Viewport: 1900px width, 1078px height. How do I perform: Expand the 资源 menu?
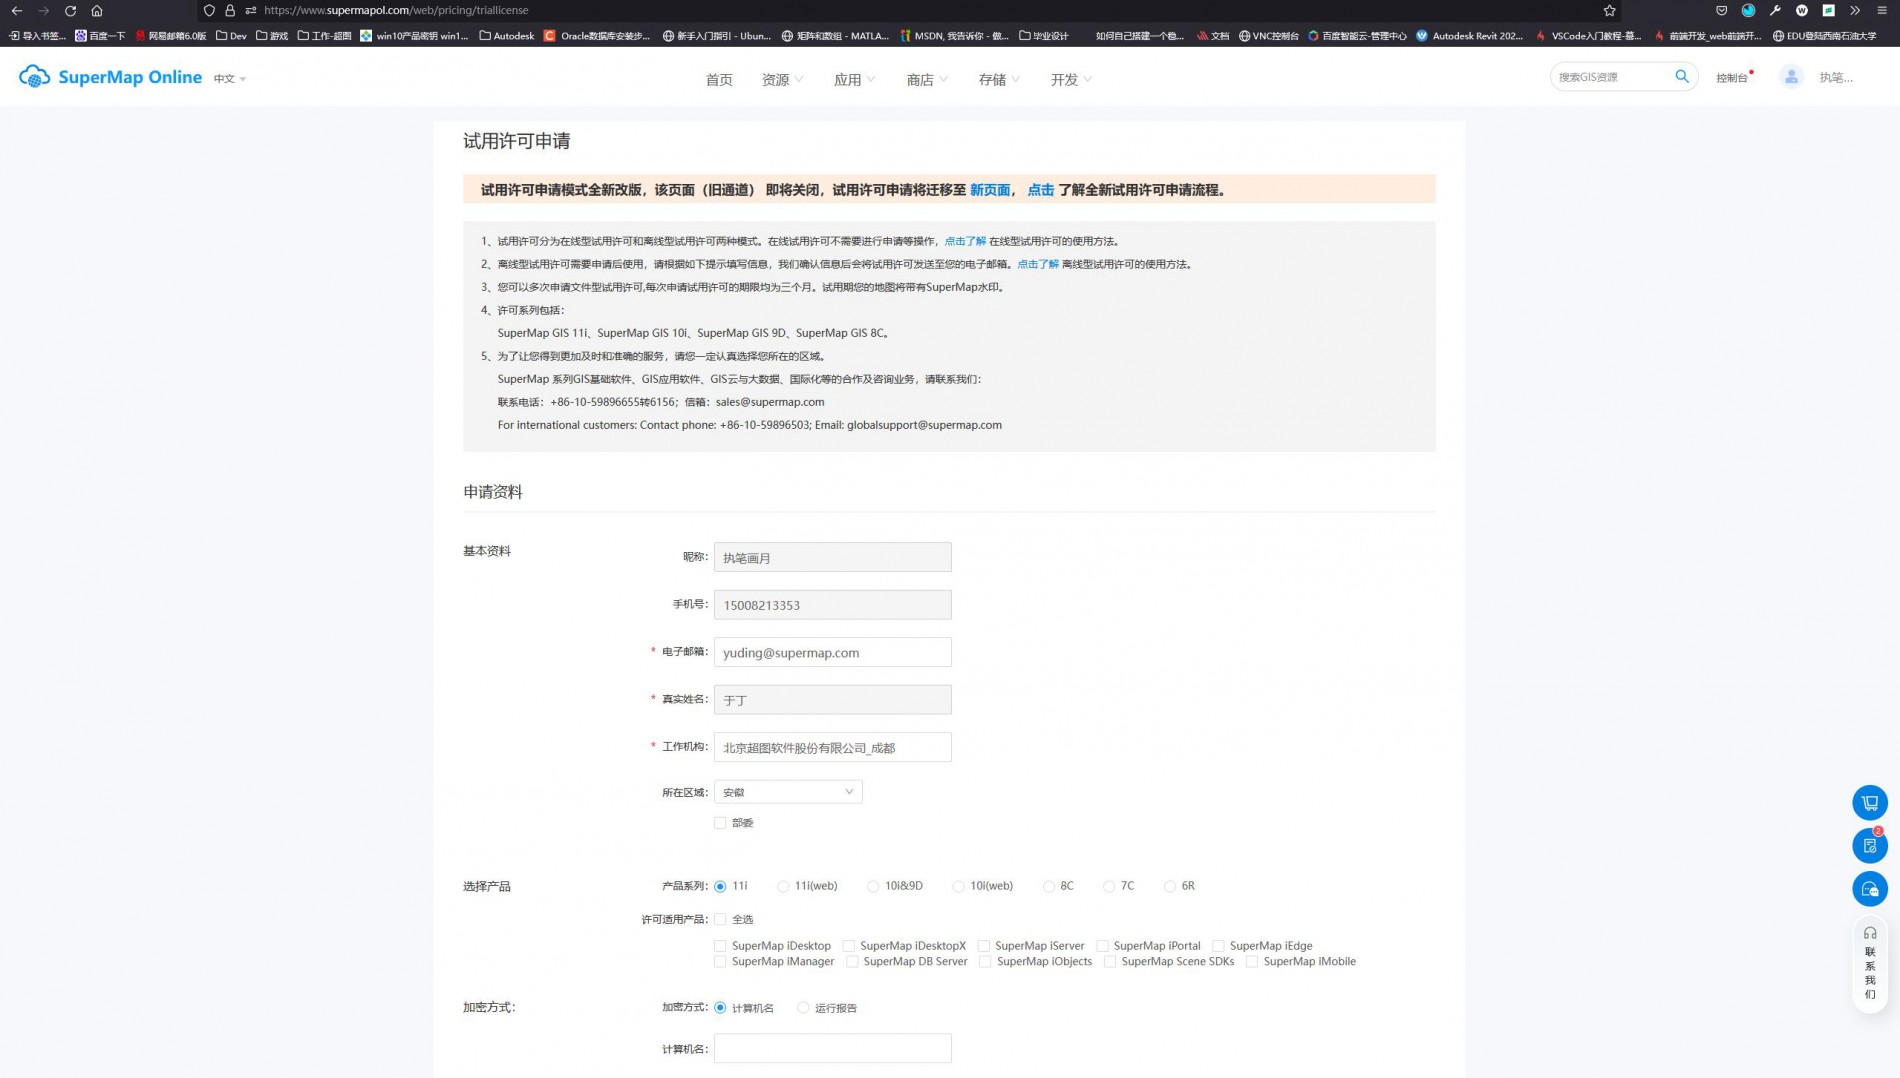[x=782, y=80]
